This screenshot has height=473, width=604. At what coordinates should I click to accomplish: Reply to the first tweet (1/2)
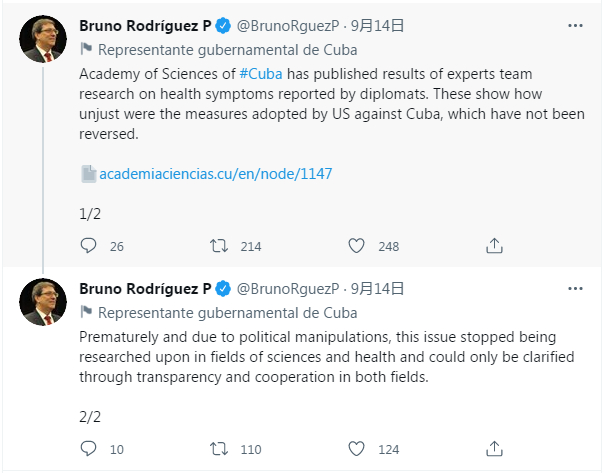coord(88,246)
